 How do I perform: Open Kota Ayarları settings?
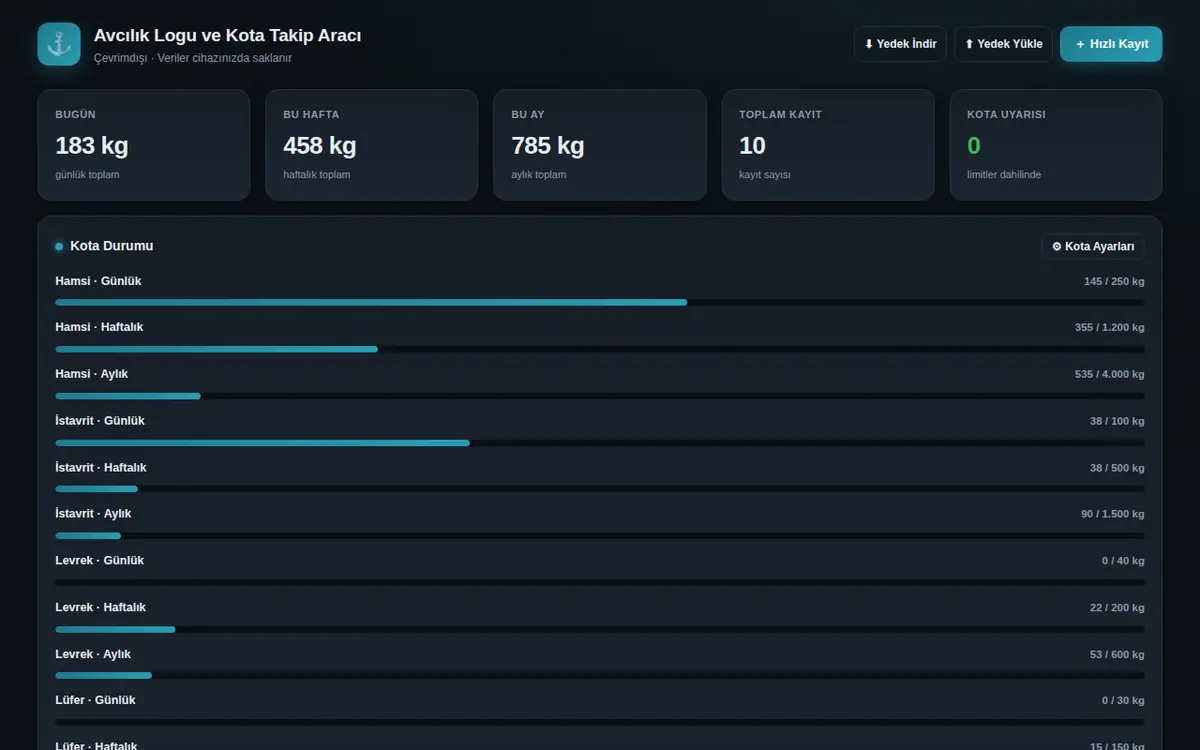tap(1093, 246)
